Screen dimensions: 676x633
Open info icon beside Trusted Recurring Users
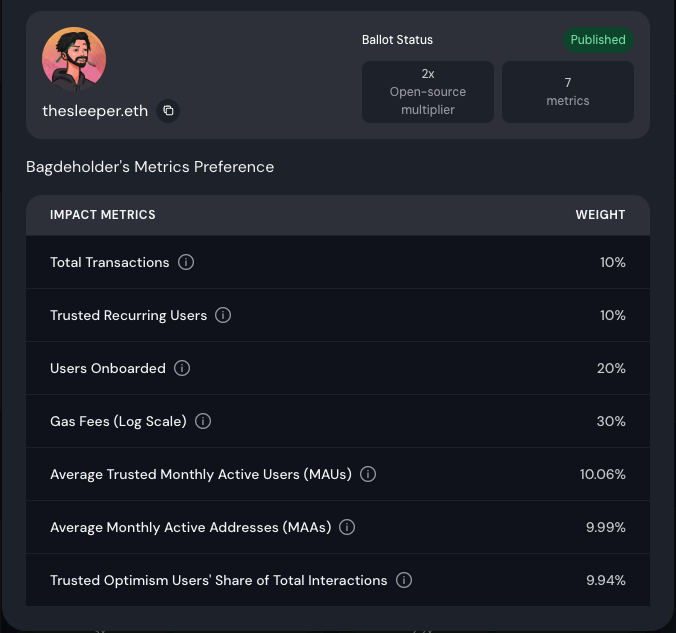coord(223,315)
